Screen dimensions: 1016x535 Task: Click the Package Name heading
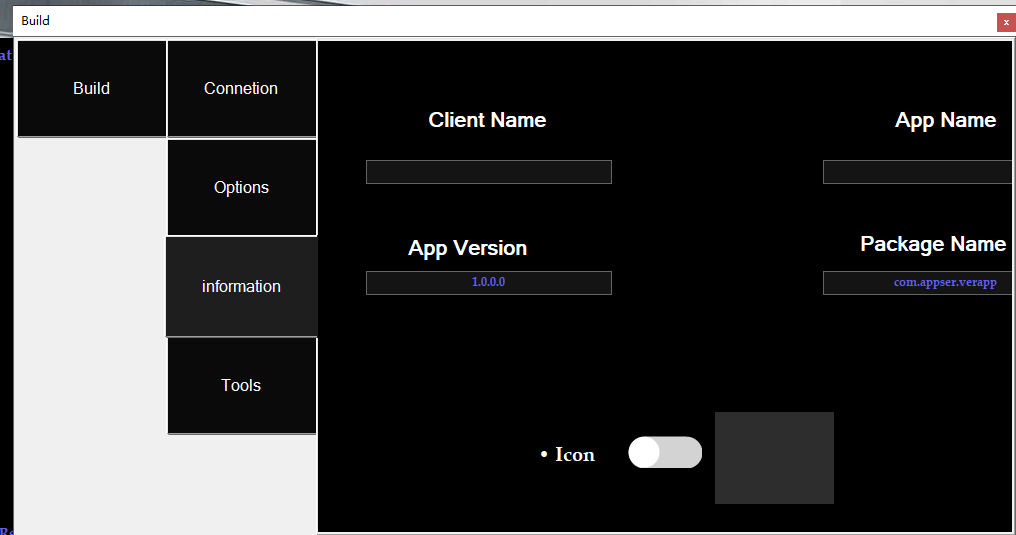click(932, 244)
